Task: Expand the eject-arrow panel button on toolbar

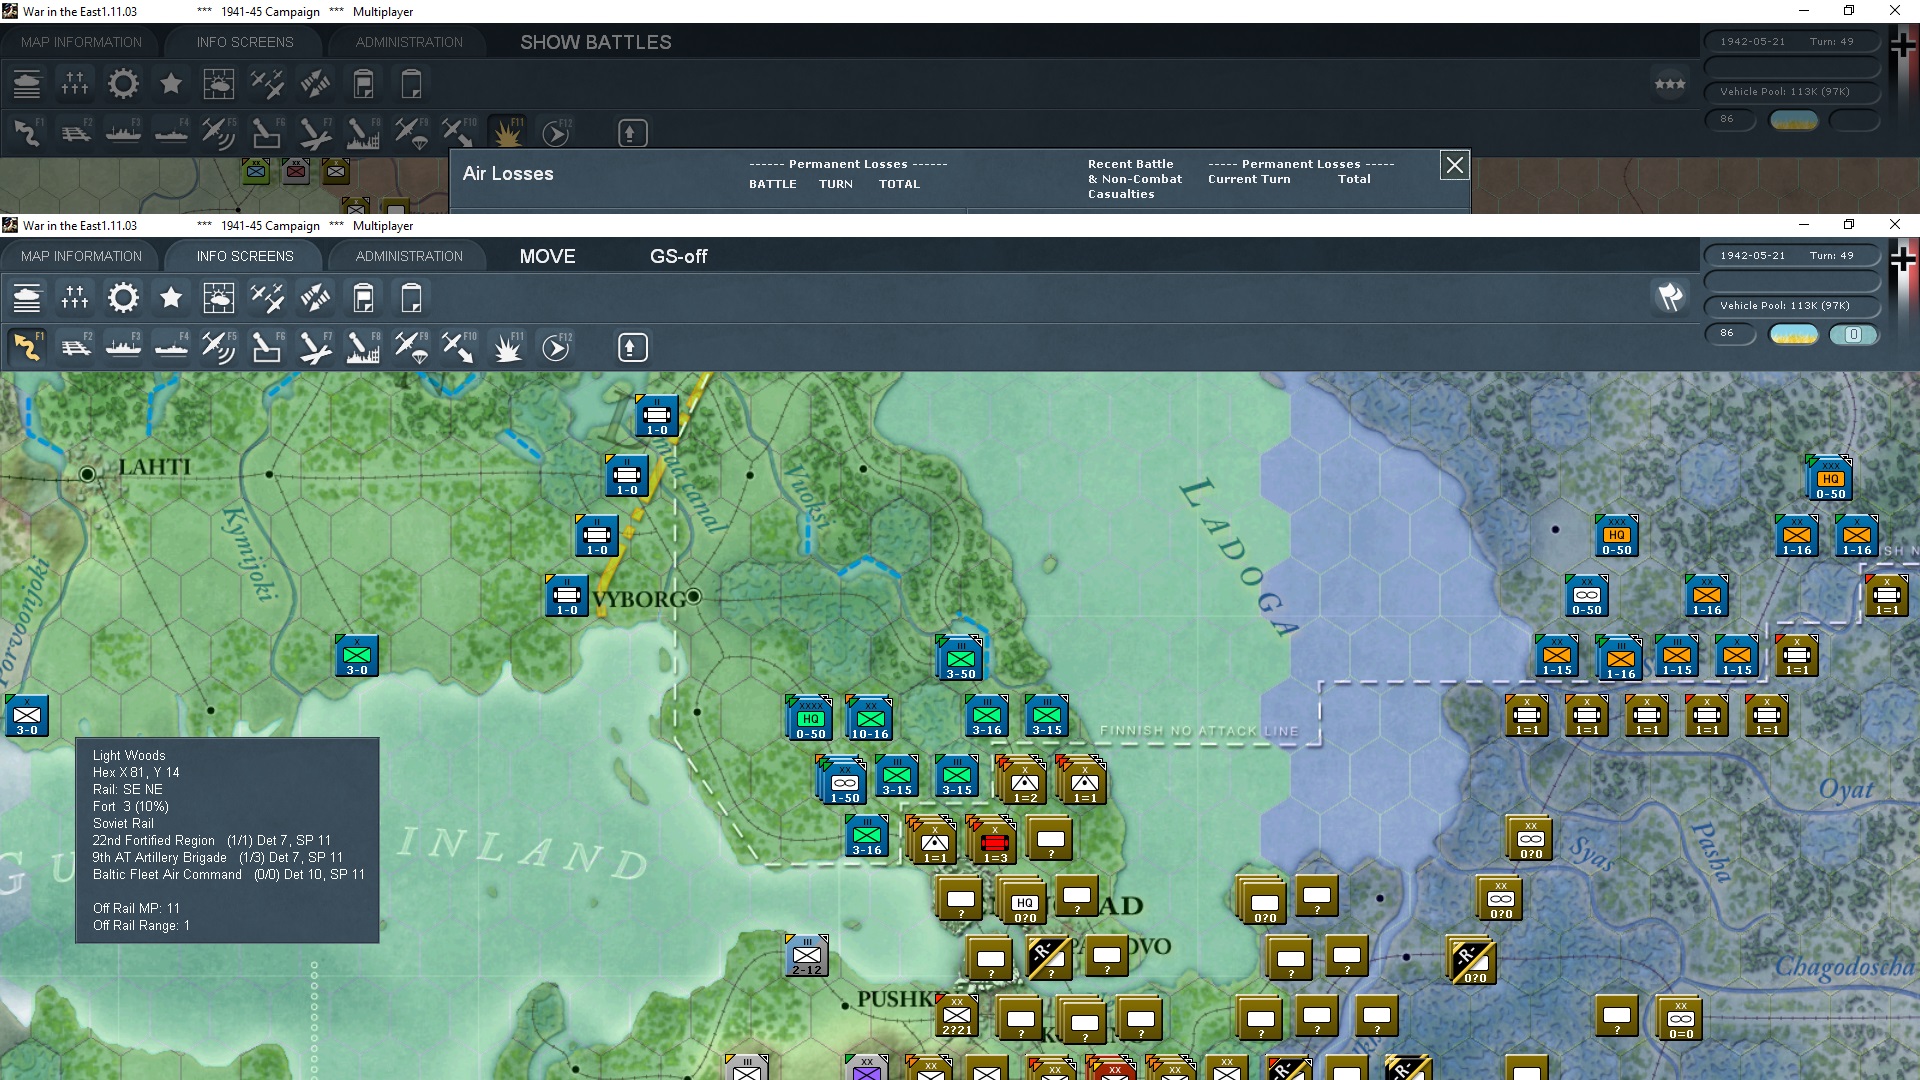Action: click(631, 347)
